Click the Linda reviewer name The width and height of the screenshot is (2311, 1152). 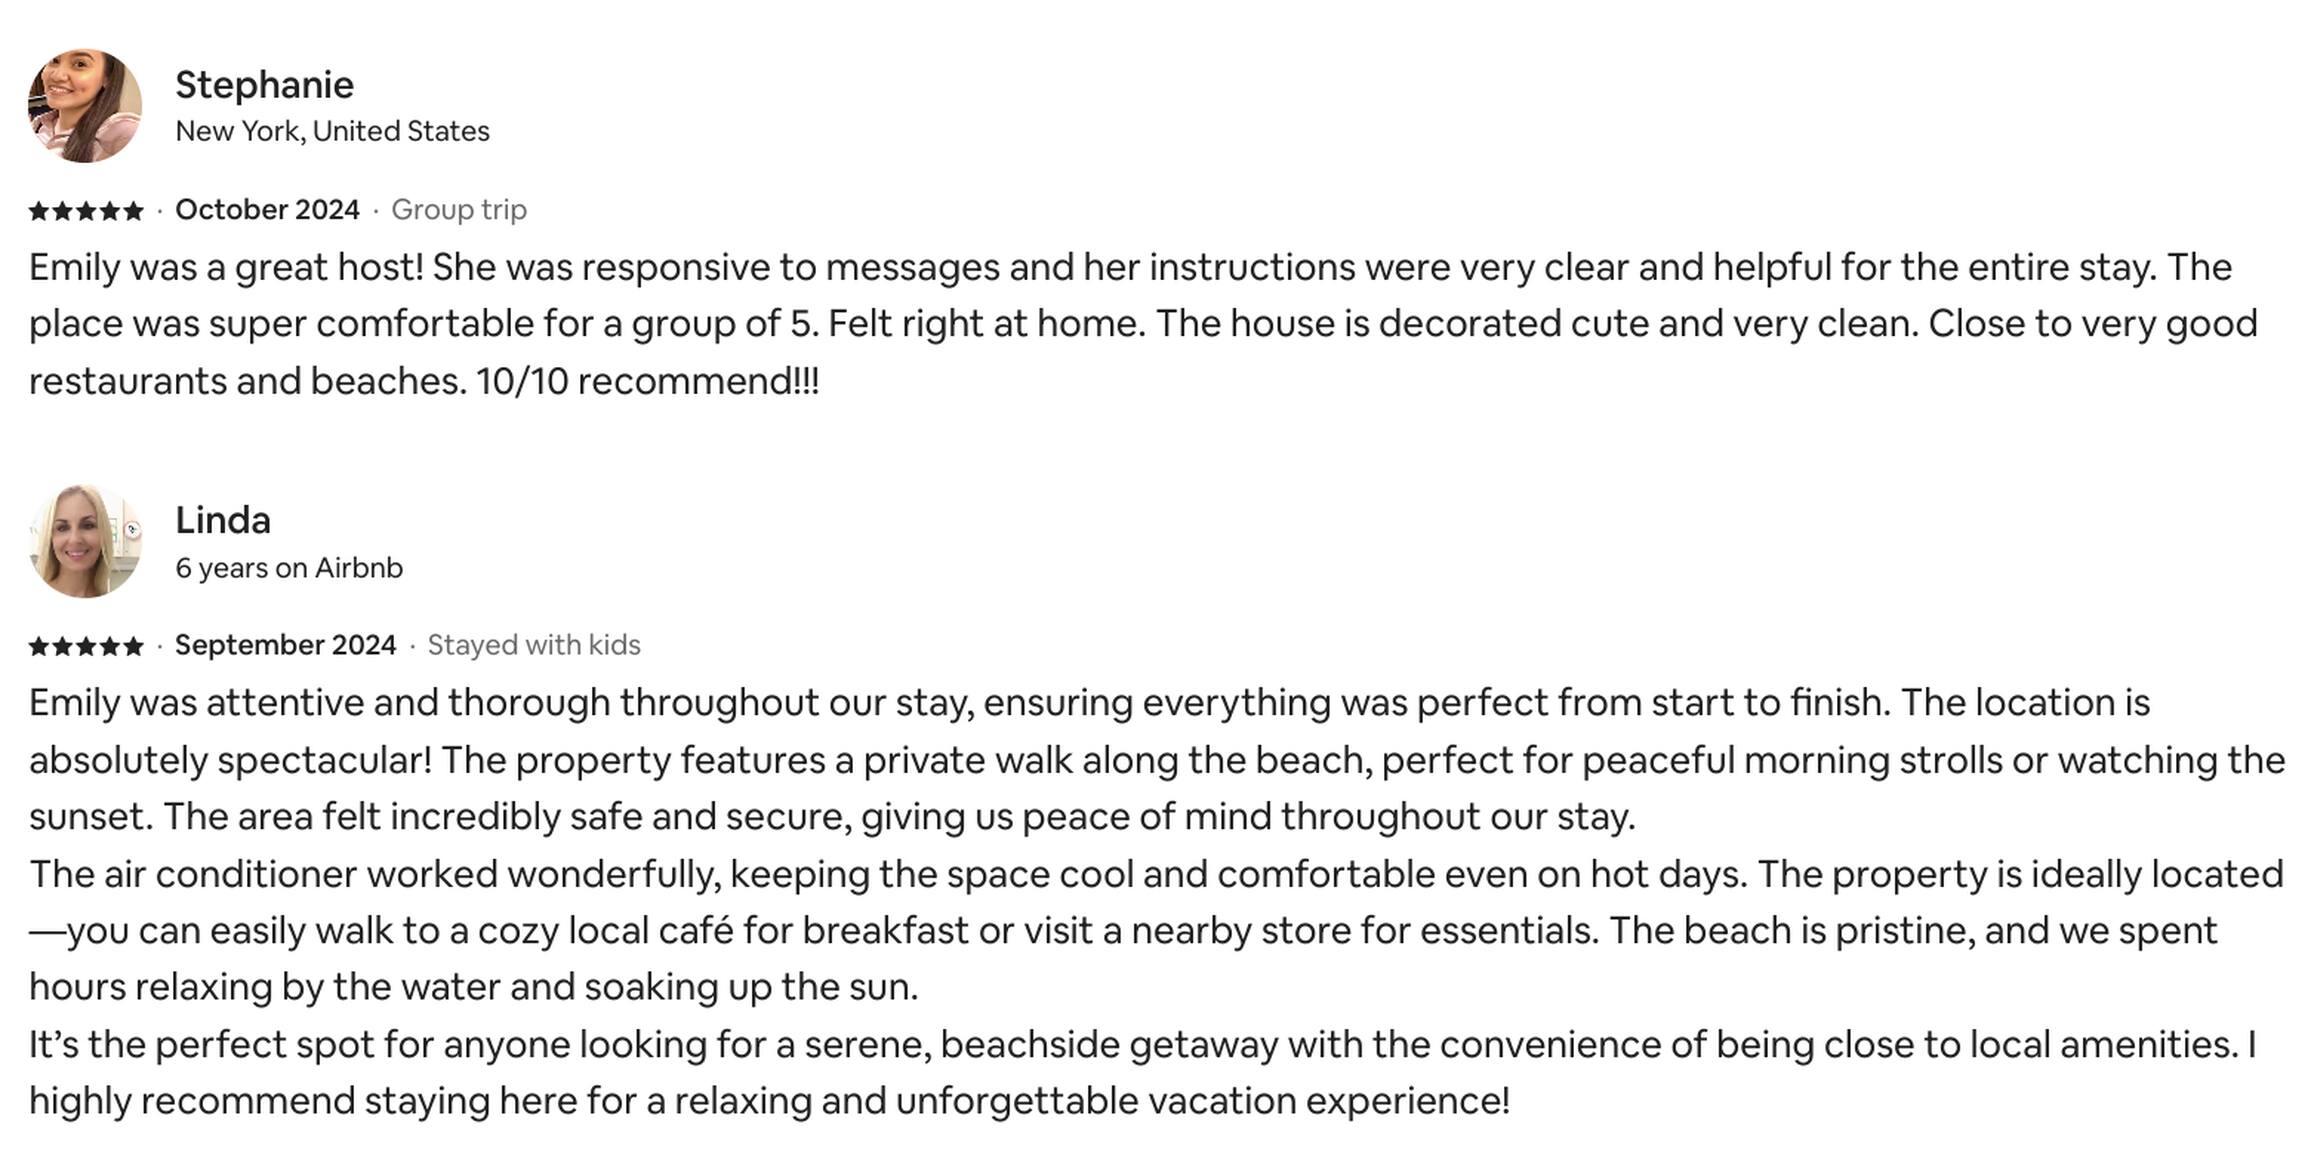(x=223, y=521)
